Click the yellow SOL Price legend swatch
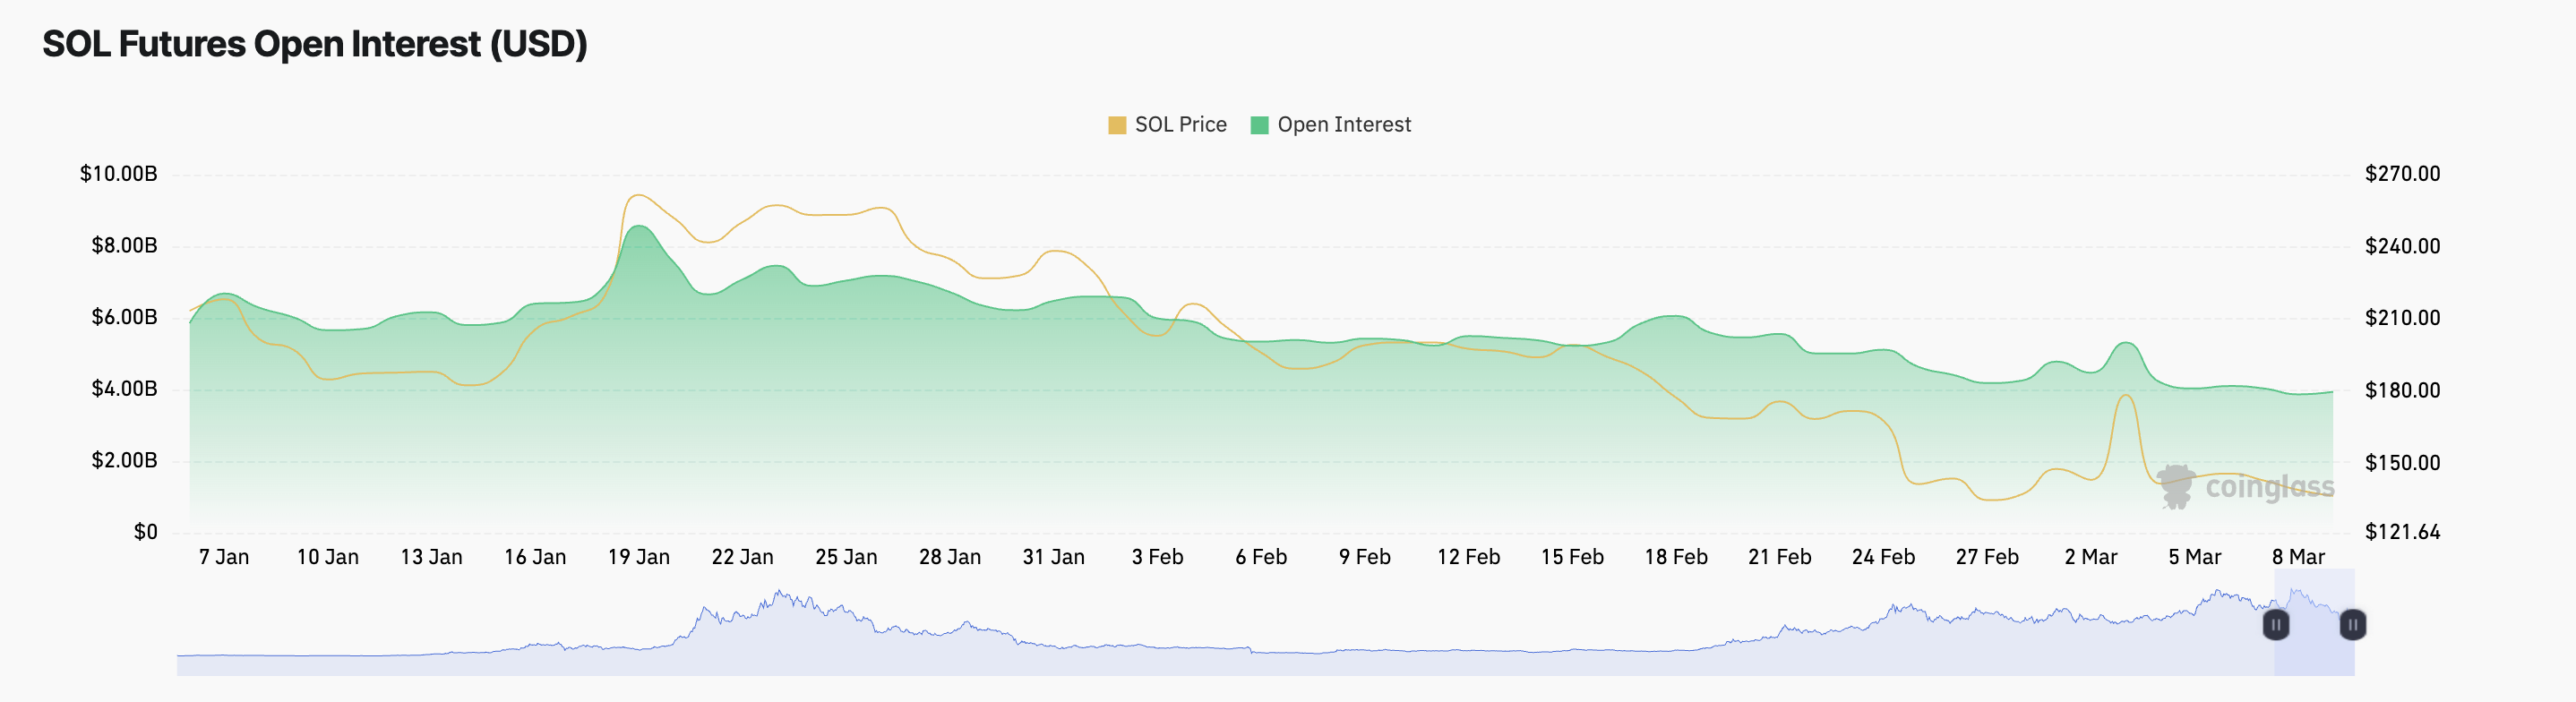The image size is (2576, 702). [1117, 125]
